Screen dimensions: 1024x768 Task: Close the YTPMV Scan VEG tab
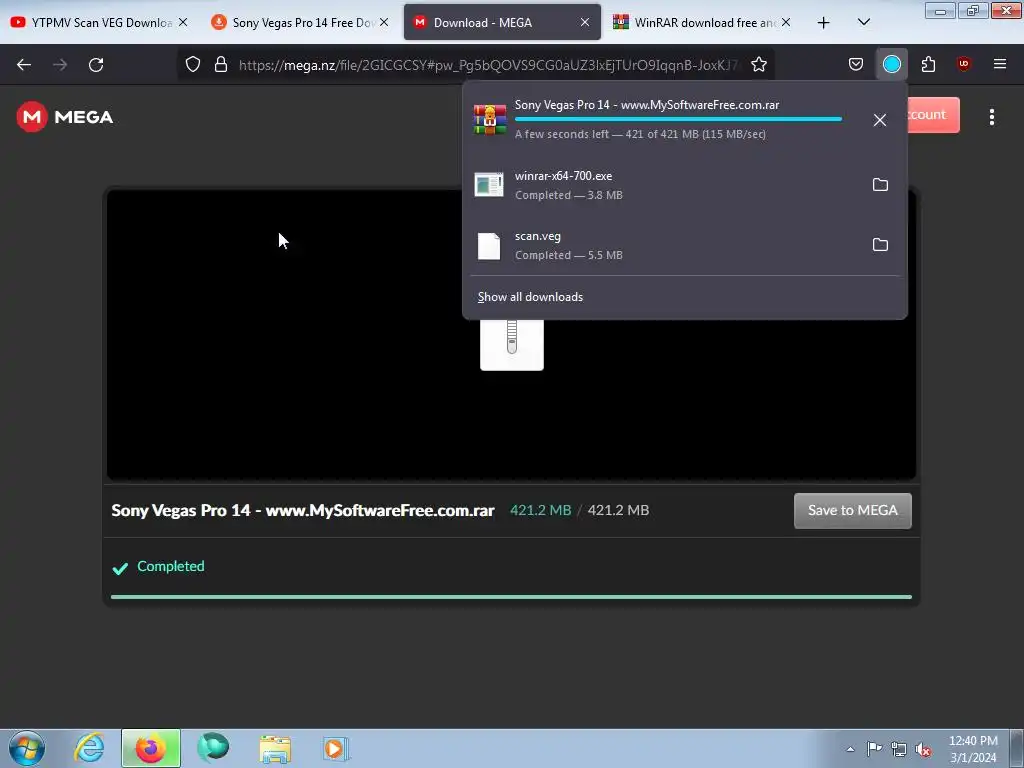click(x=183, y=22)
